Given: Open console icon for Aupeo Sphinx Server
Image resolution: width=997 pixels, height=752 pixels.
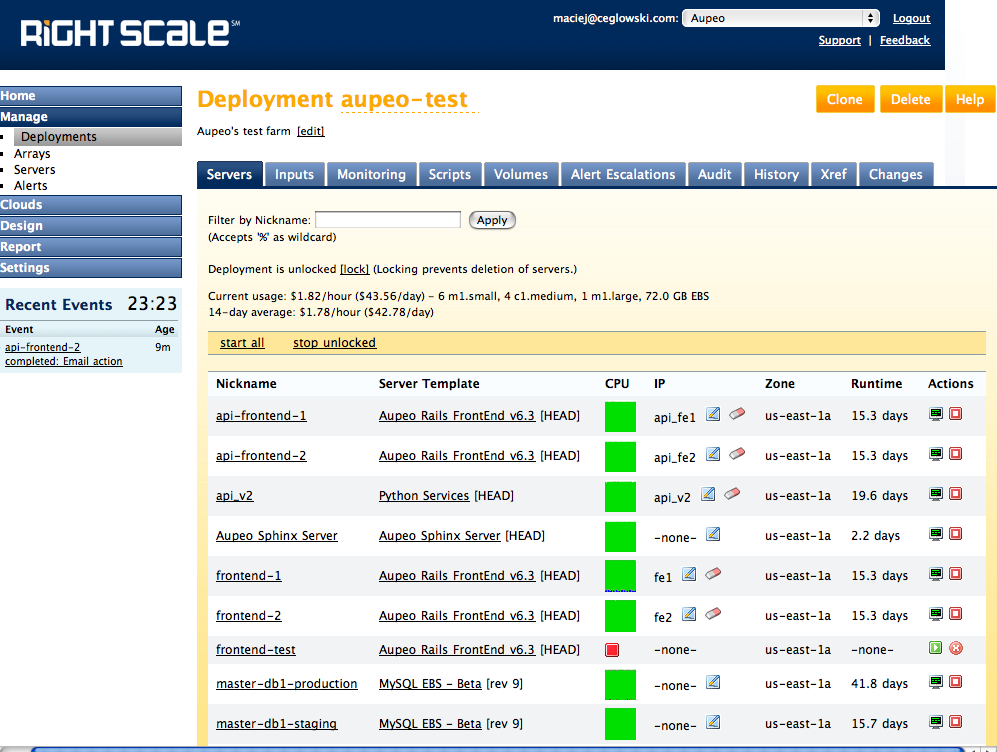Looking at the screenshot, I should point(935,534).
